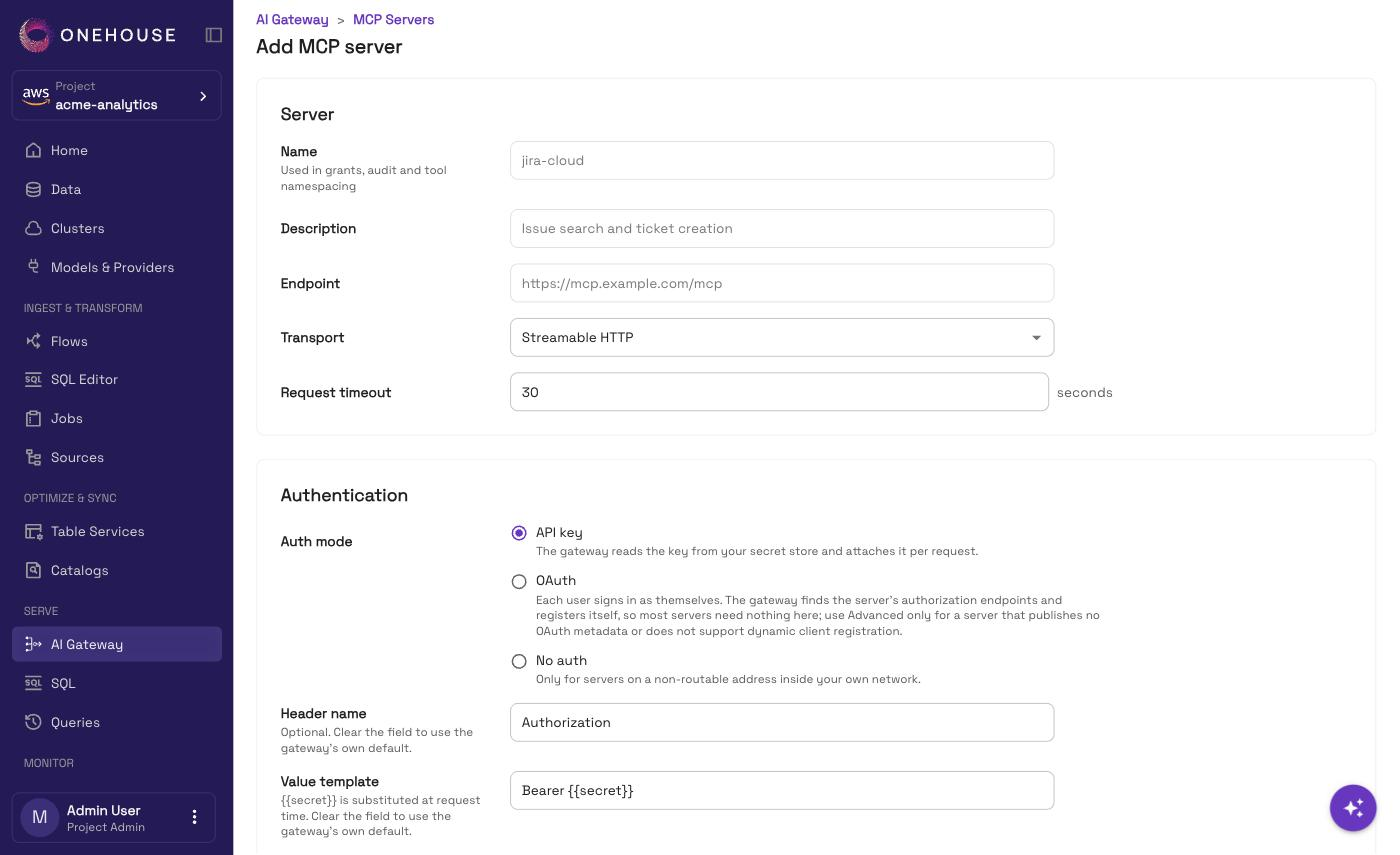Click the AI Gateway breadcrumb link
Screen dimensions: 1400x855
[292, 19]
